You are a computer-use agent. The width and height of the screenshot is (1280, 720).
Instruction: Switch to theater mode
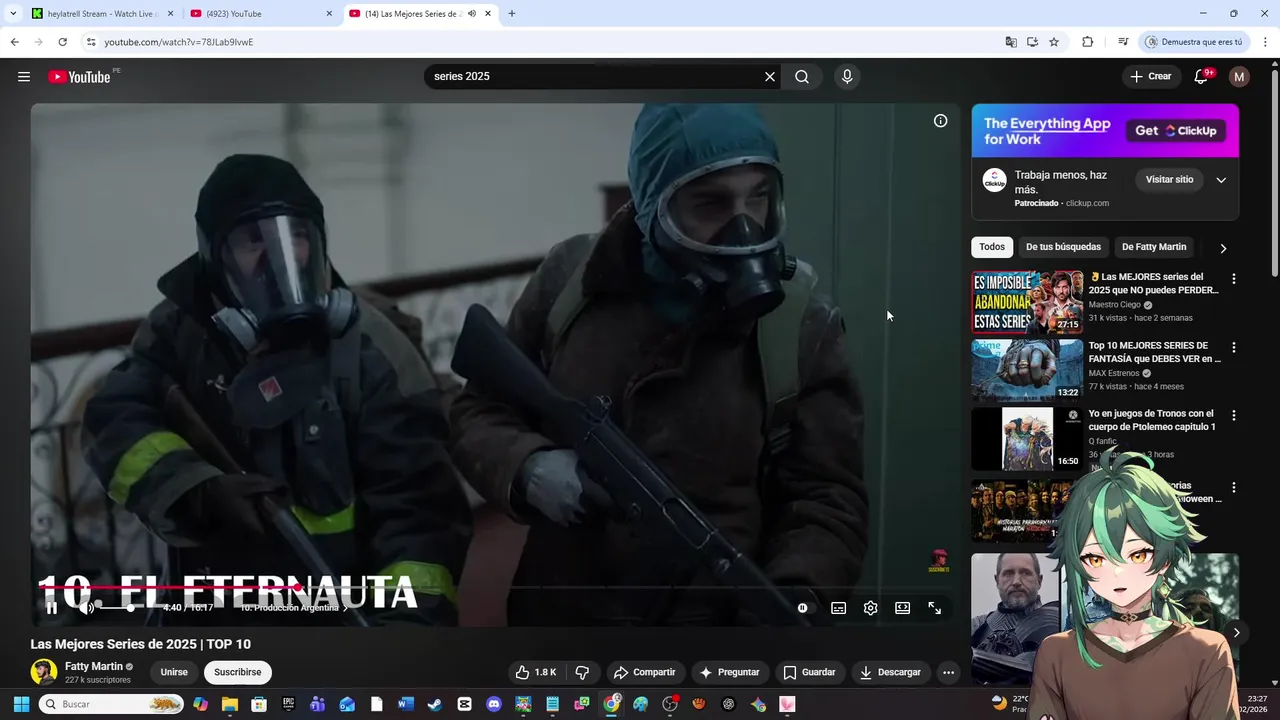903,608
